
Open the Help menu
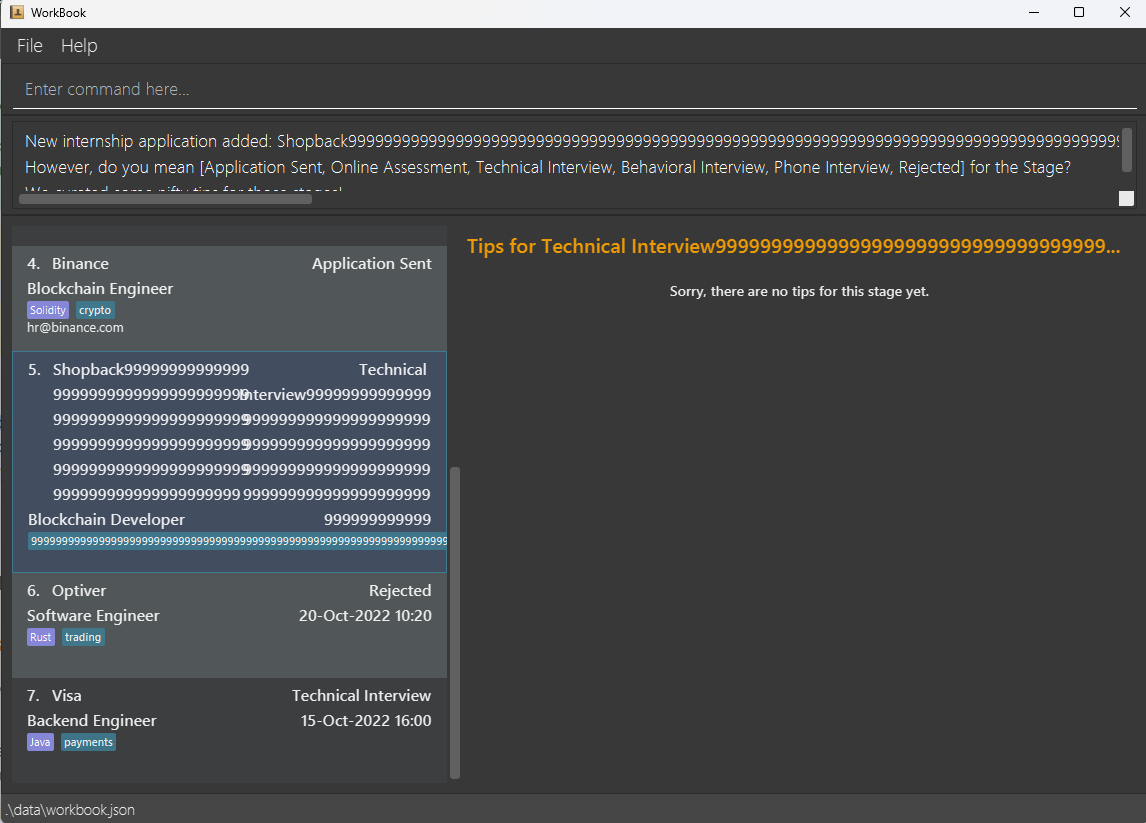(x=79, y=46)
